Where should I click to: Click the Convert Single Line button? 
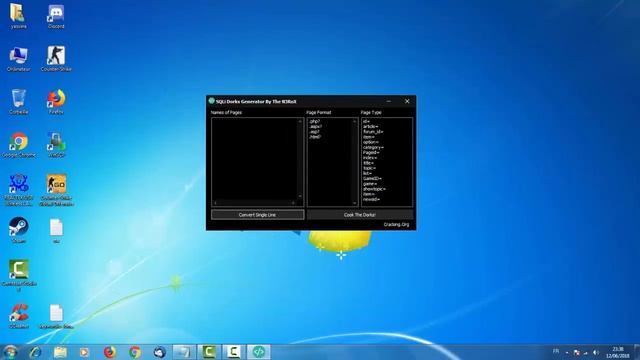[258, 215]
